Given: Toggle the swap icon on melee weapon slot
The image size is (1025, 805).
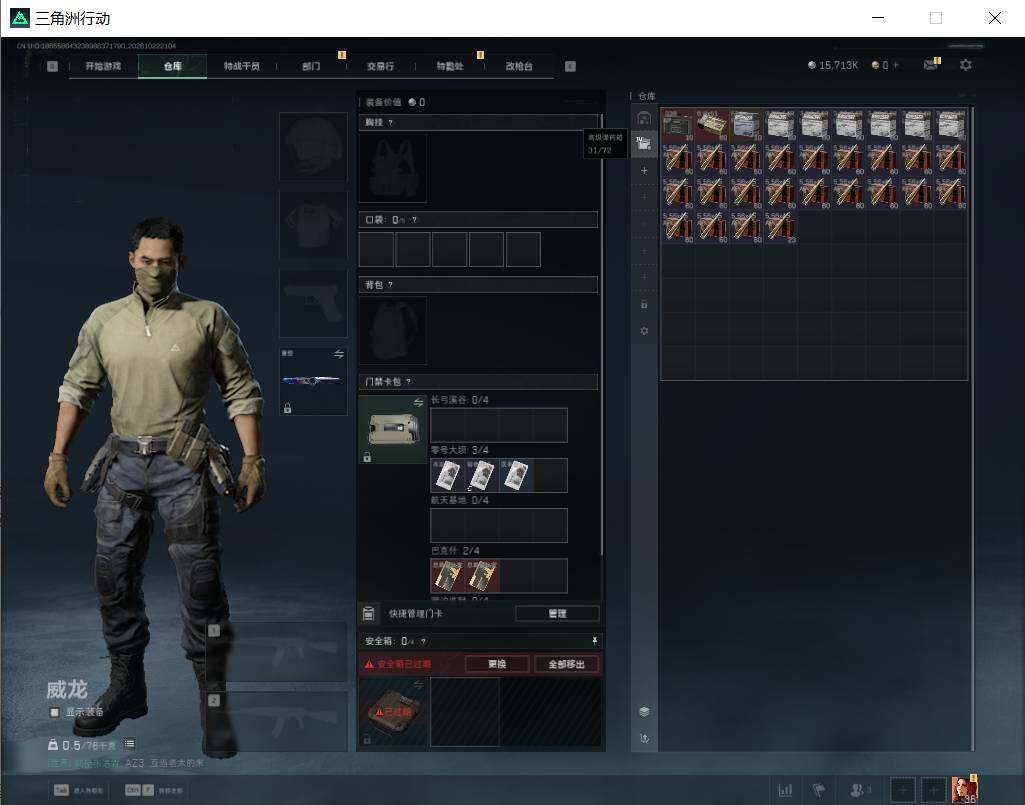Looking at the screenshot, I should (339, 354).
